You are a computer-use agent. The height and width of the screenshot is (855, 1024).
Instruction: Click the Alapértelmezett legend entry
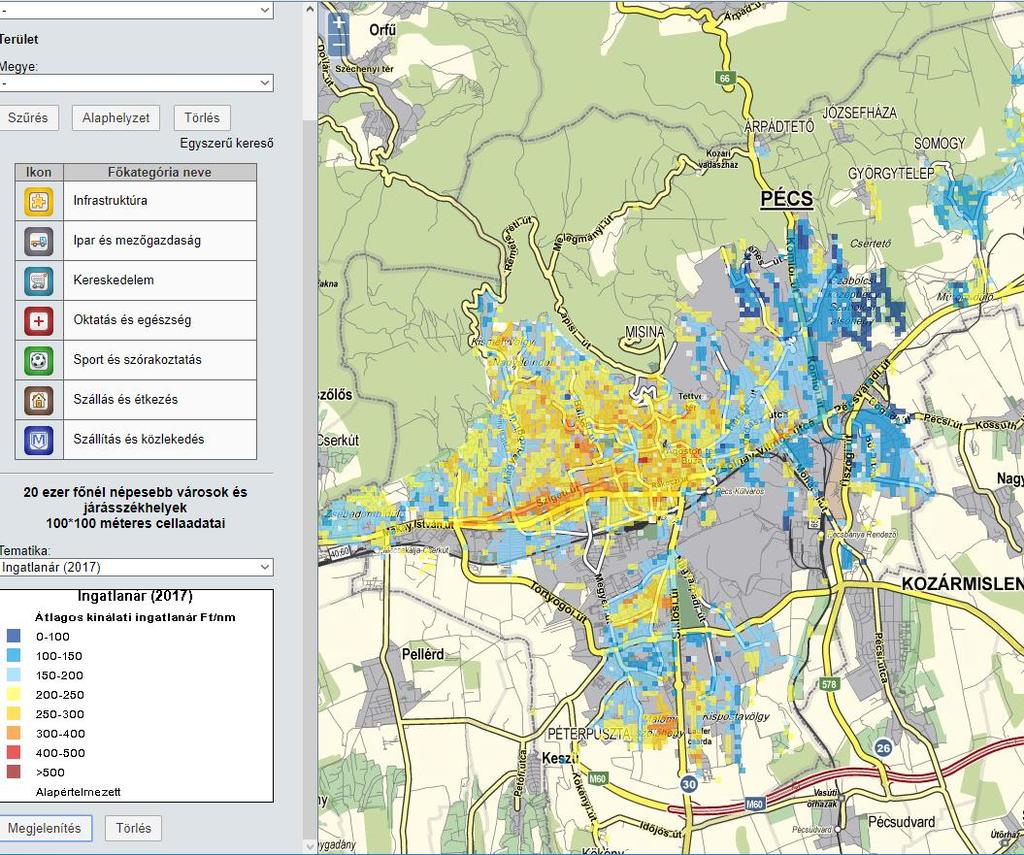(78, 792)
